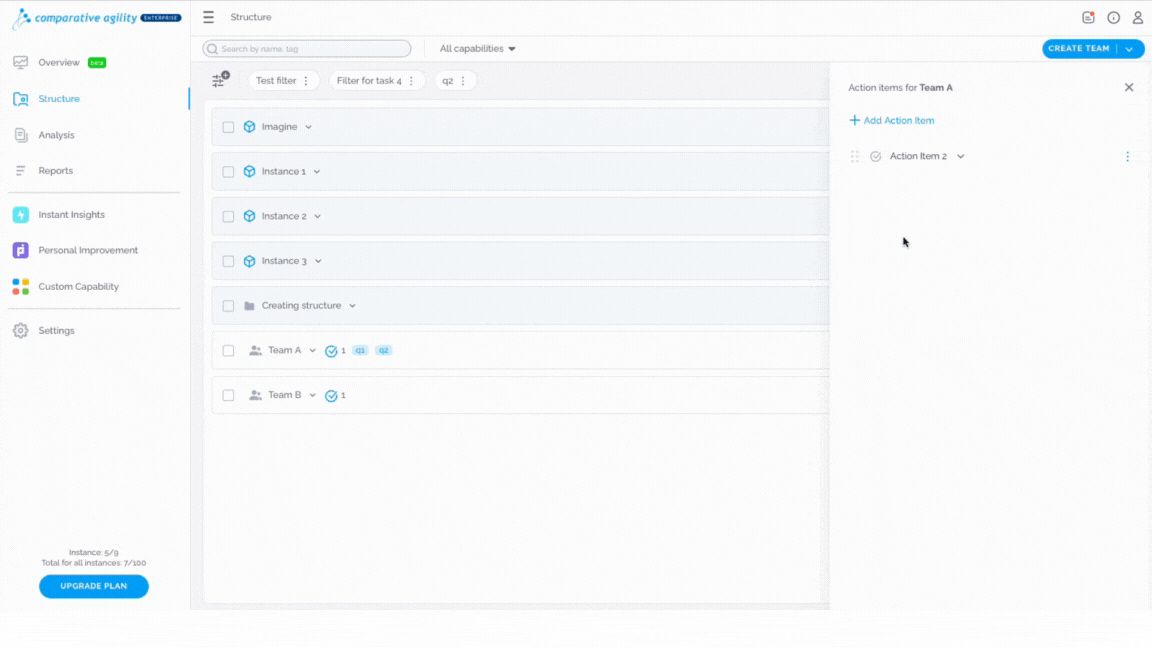Screen dimensions: 1152x648
Task: Select the Team B checkbox
Action: (228, 396)
